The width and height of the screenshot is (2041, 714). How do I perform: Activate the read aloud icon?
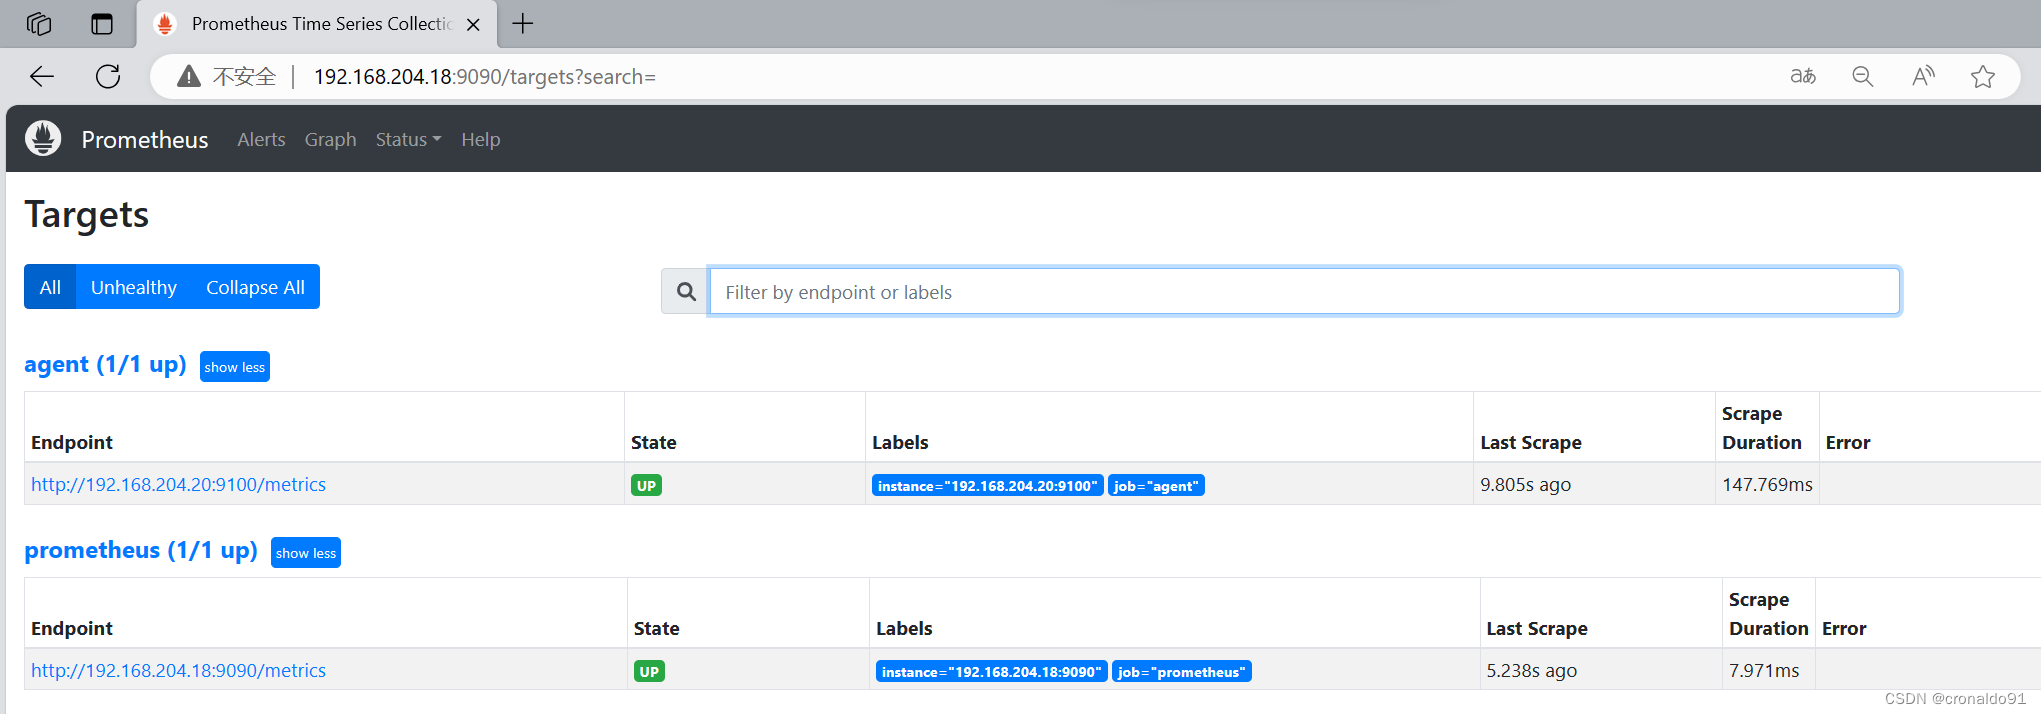[x=1923, y=76]
